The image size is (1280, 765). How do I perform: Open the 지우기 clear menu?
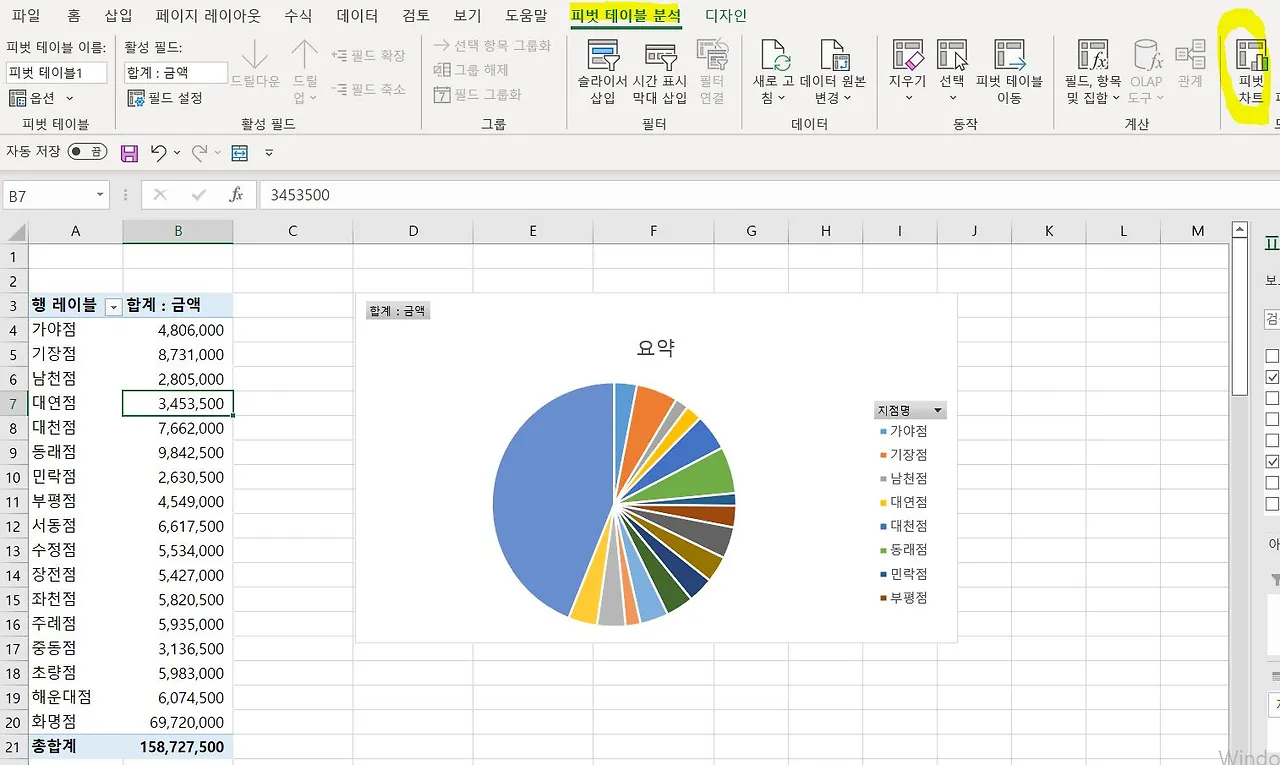point(908,72)
